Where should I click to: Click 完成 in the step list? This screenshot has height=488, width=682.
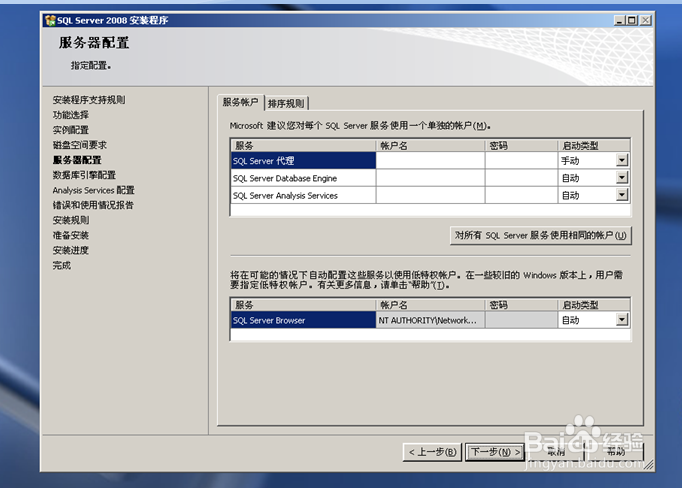point(61,265)
